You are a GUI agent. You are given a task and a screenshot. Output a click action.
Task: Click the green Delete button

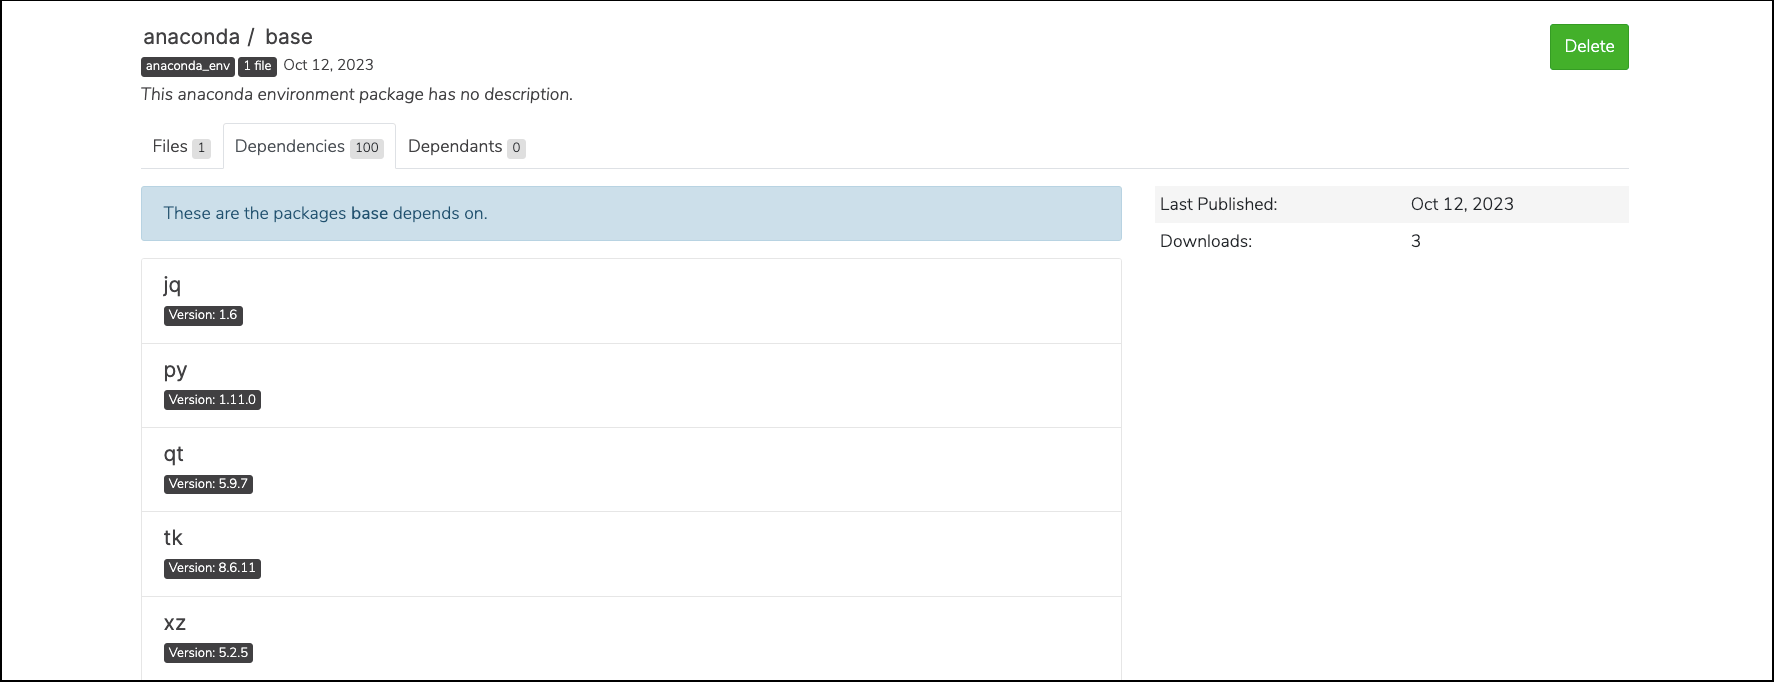point(1589,47)
